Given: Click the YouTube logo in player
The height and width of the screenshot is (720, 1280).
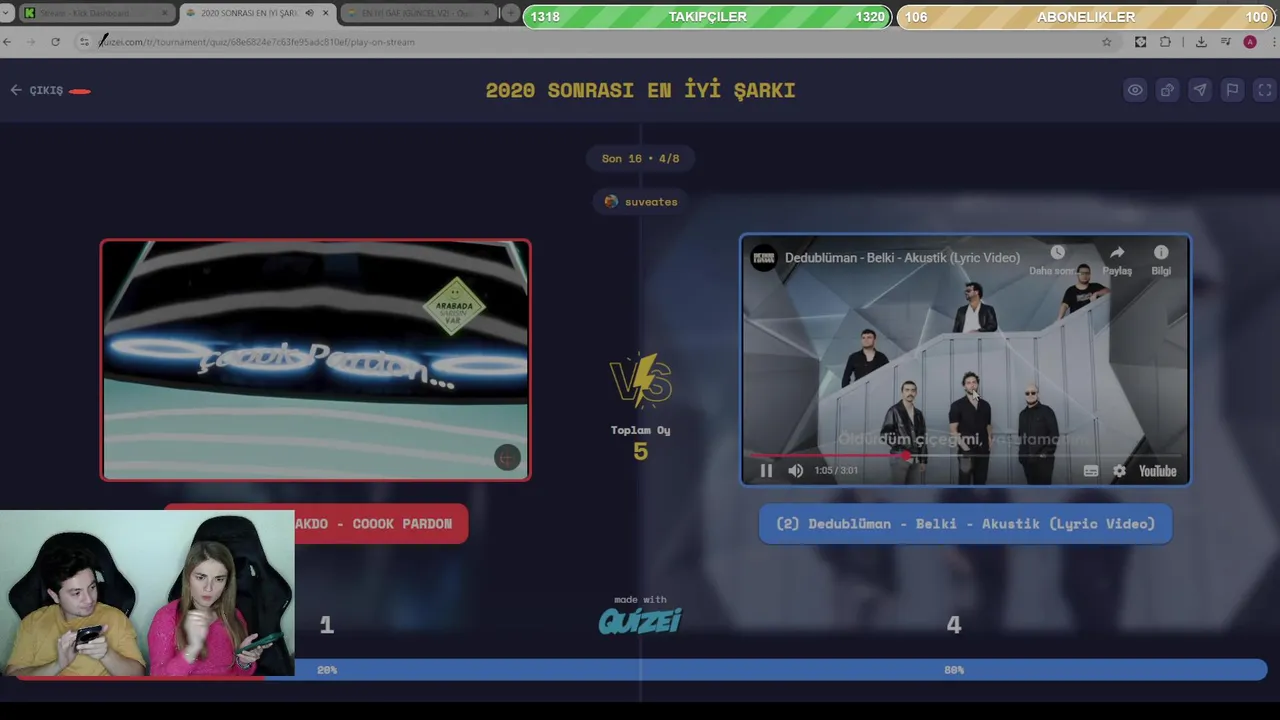Looking at the screenshot, I should point(1157,471).
